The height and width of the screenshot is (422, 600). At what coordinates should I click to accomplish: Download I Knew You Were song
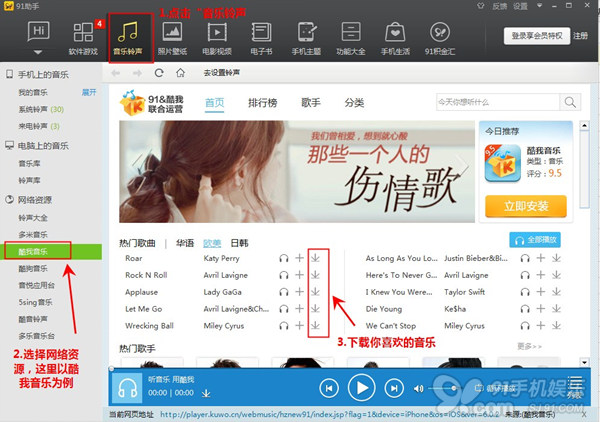coord(556,292)
